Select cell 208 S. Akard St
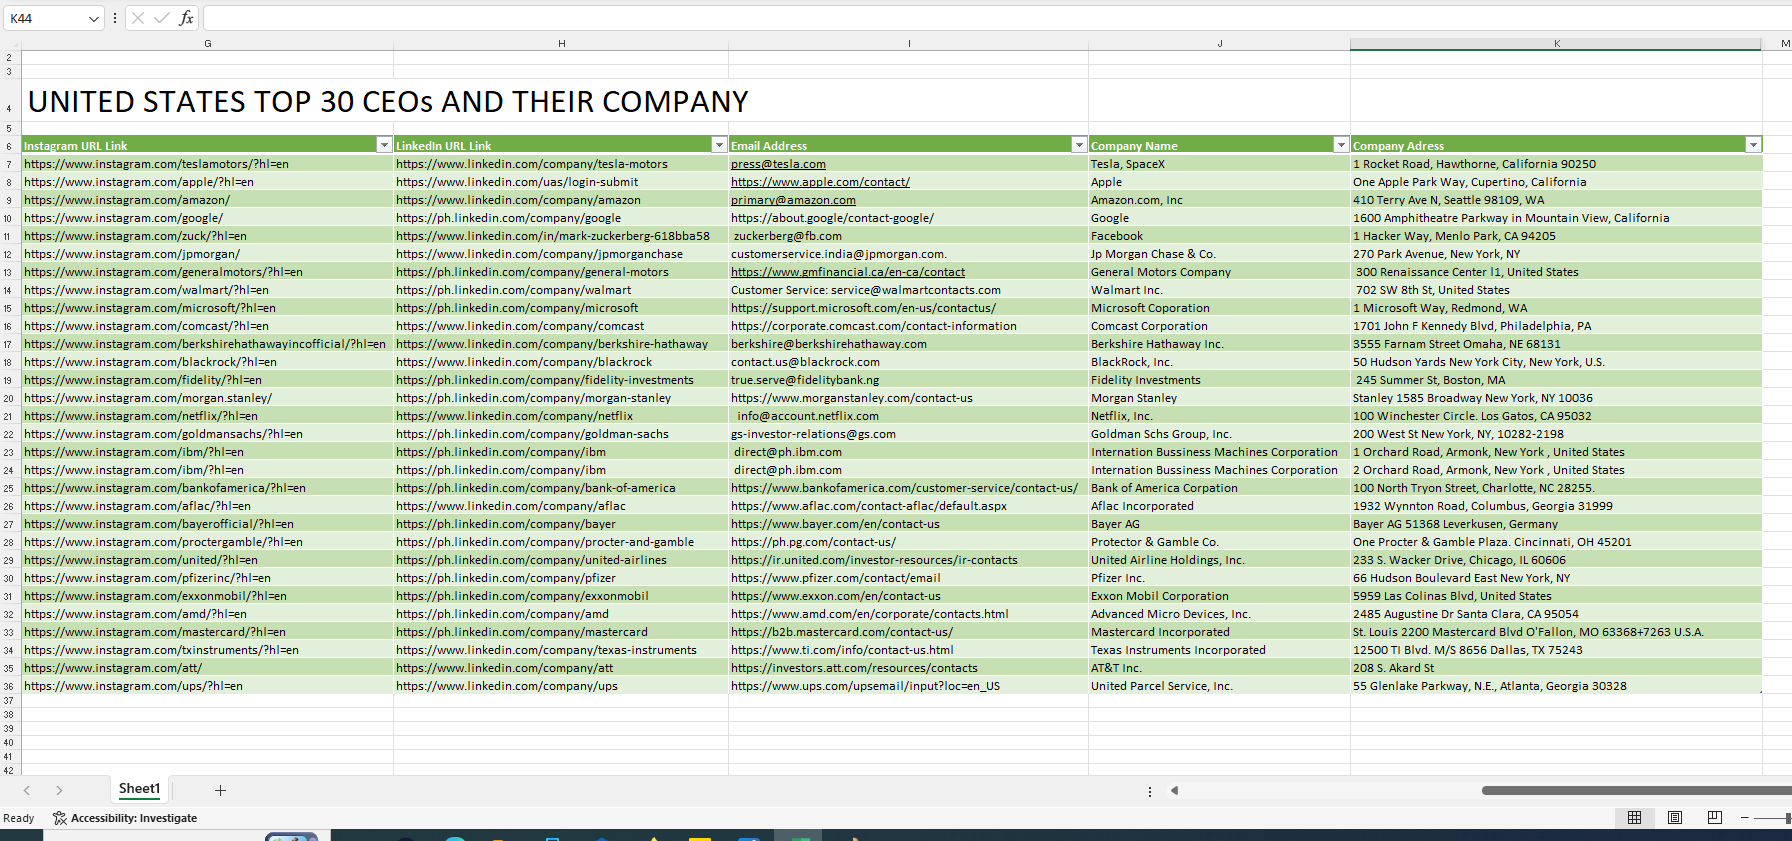 1556,668
